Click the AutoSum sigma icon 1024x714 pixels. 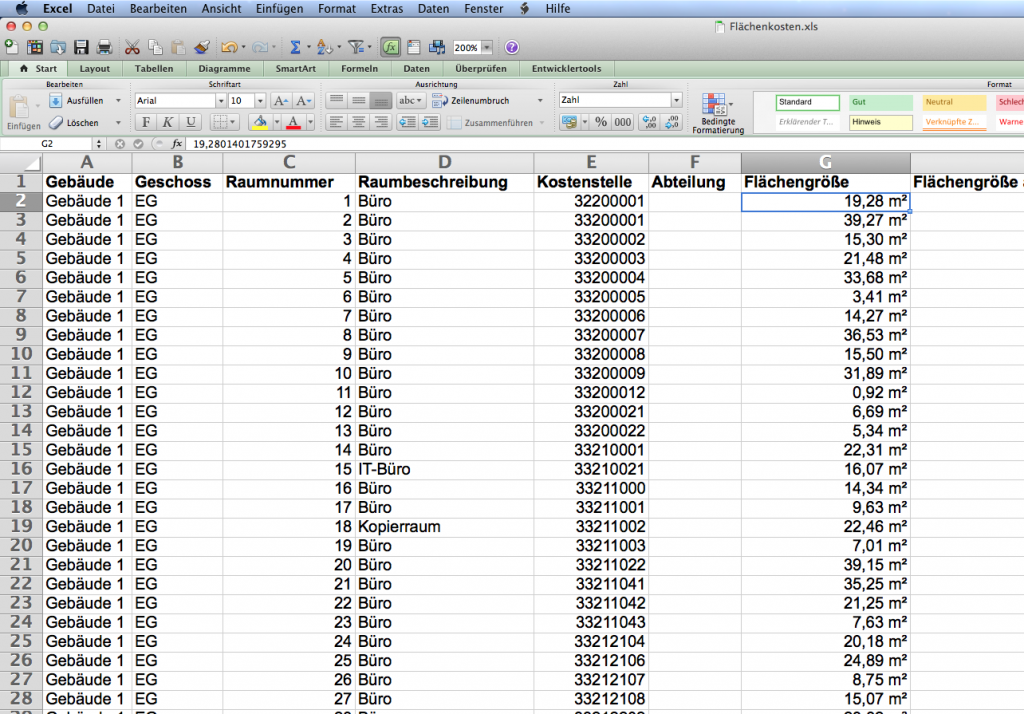point(295,47)
